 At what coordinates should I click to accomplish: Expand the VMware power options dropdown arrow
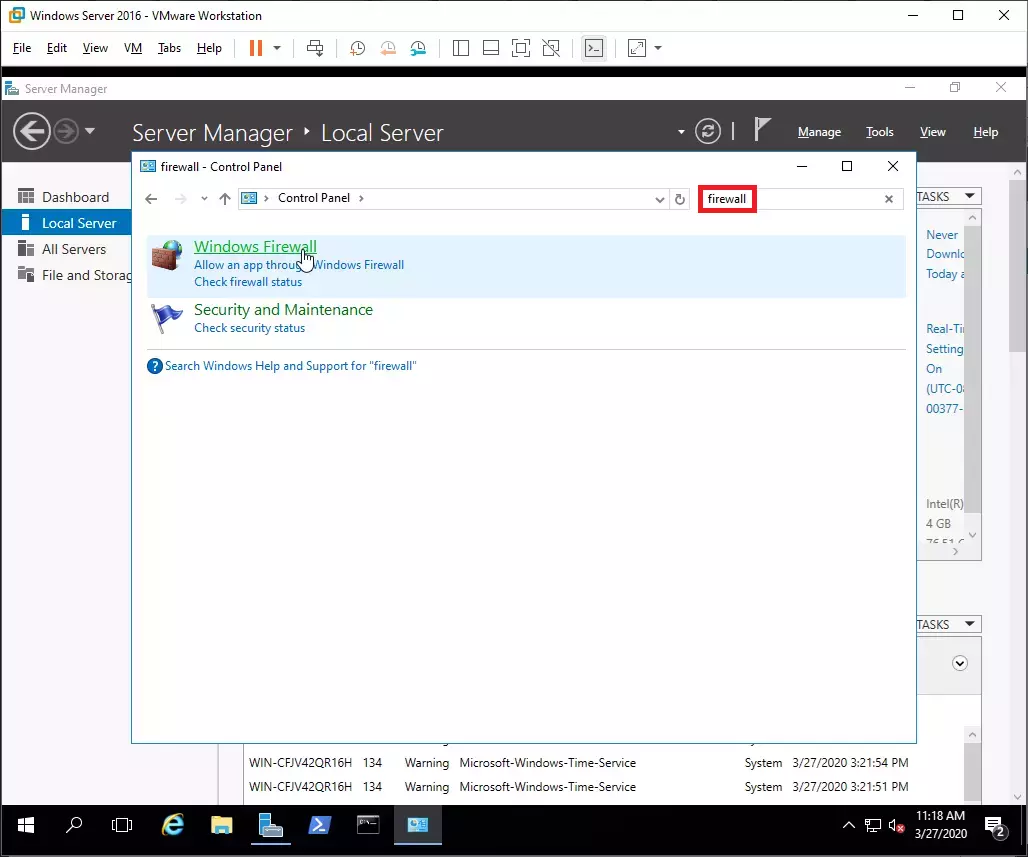coord(277,48)
